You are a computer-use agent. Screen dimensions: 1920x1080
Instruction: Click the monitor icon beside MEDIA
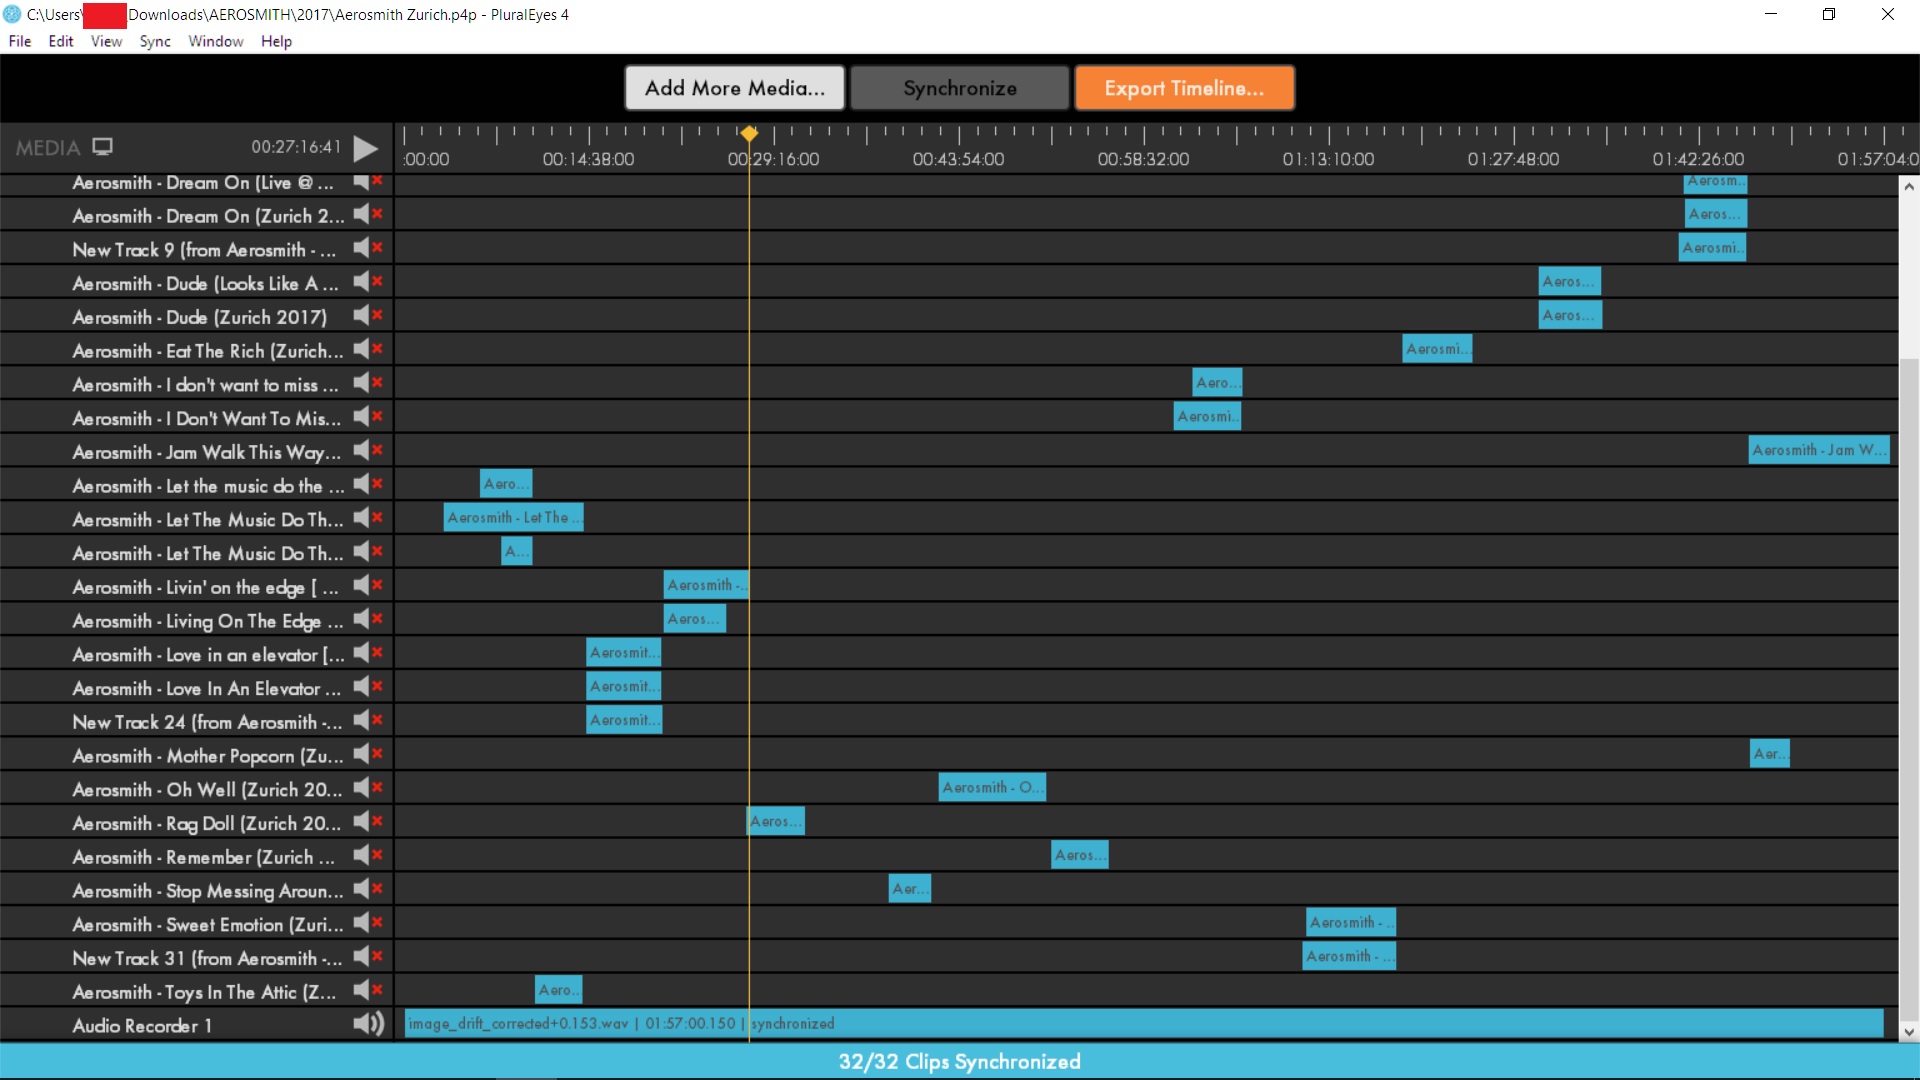(x=102, y=147)
